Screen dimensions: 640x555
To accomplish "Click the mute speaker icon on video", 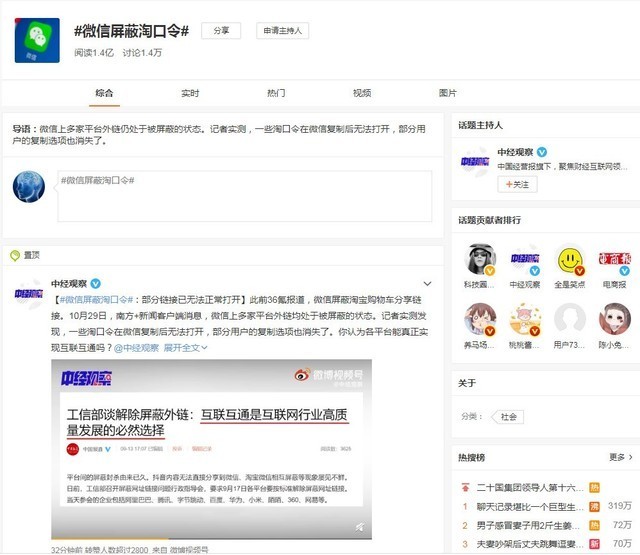I will (359, 527).
